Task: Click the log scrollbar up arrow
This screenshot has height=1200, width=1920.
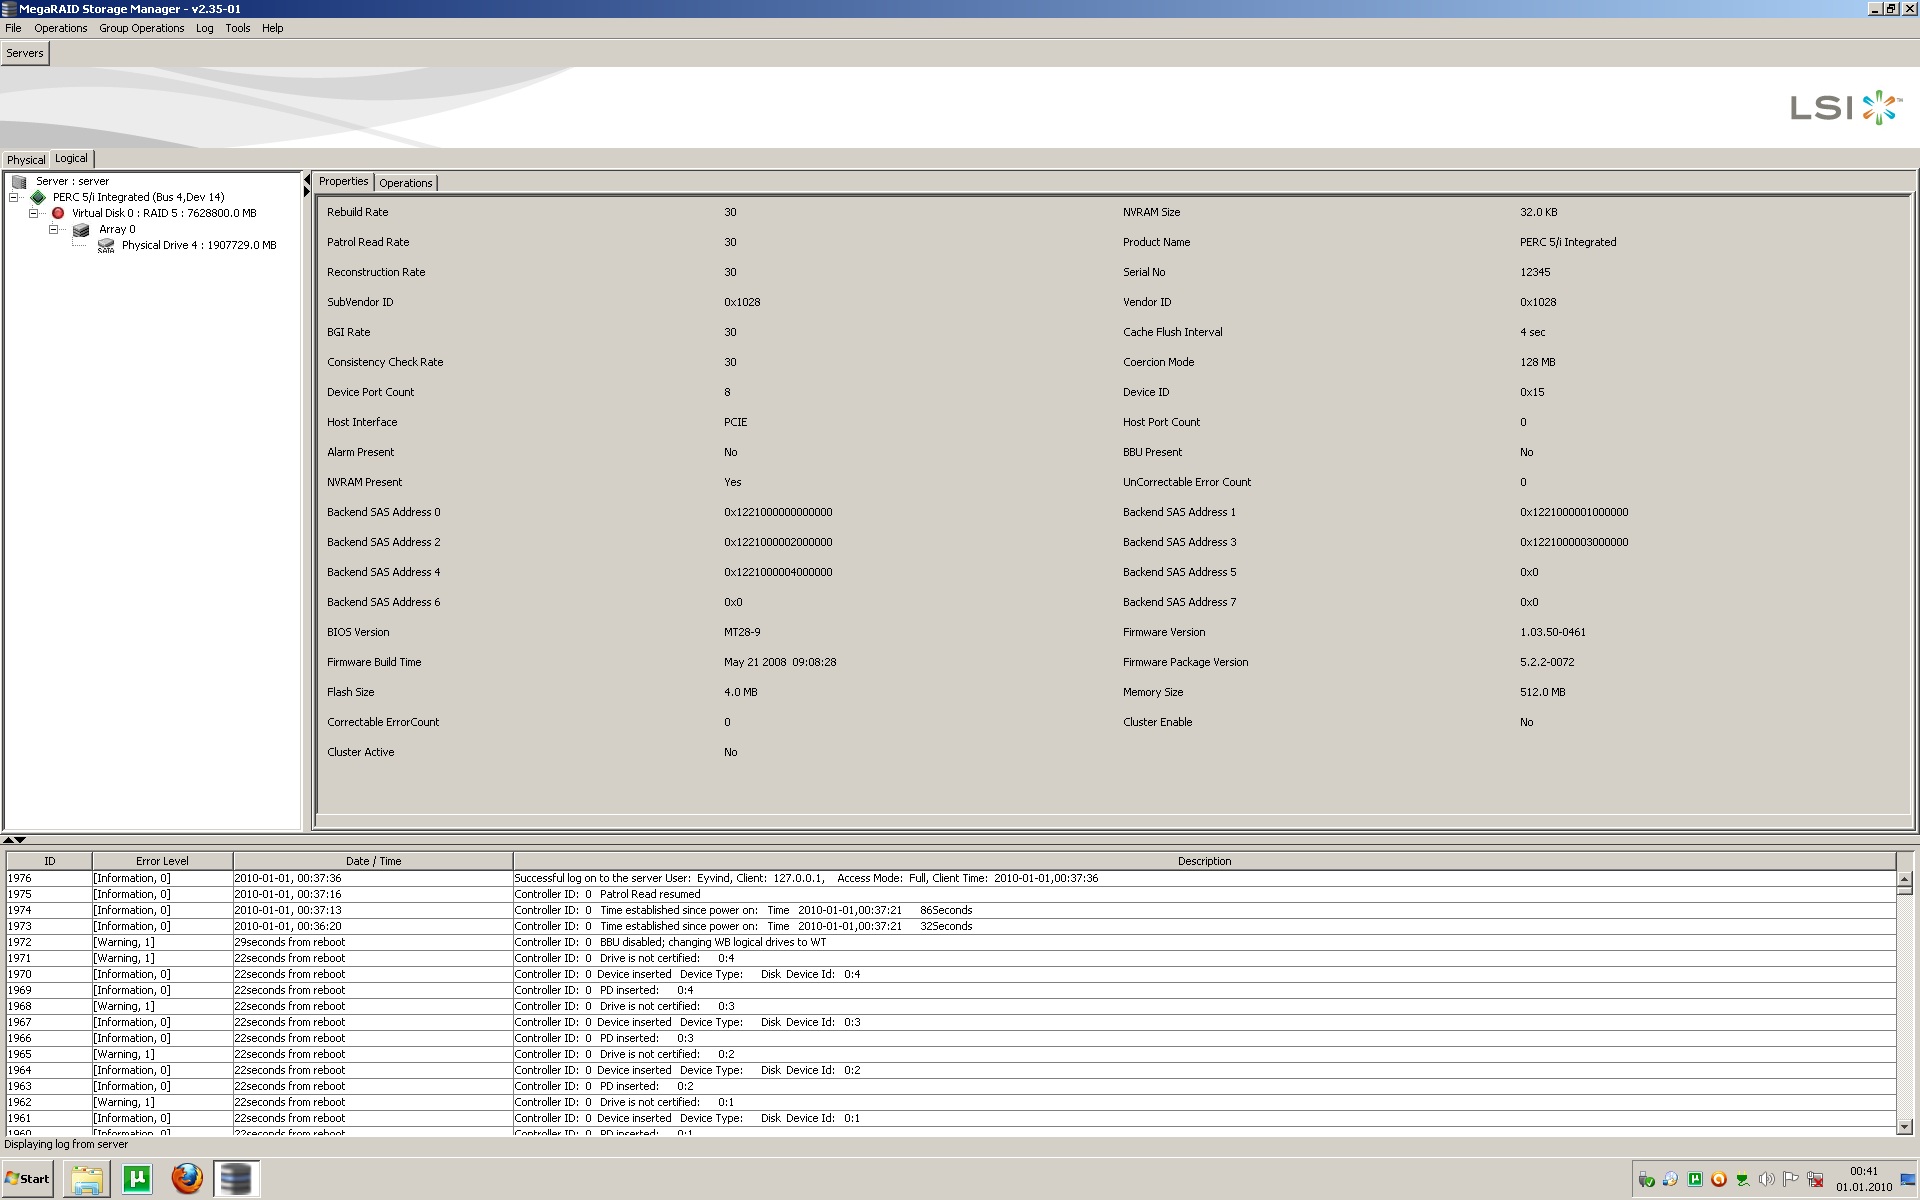Action: point(1904,878)
